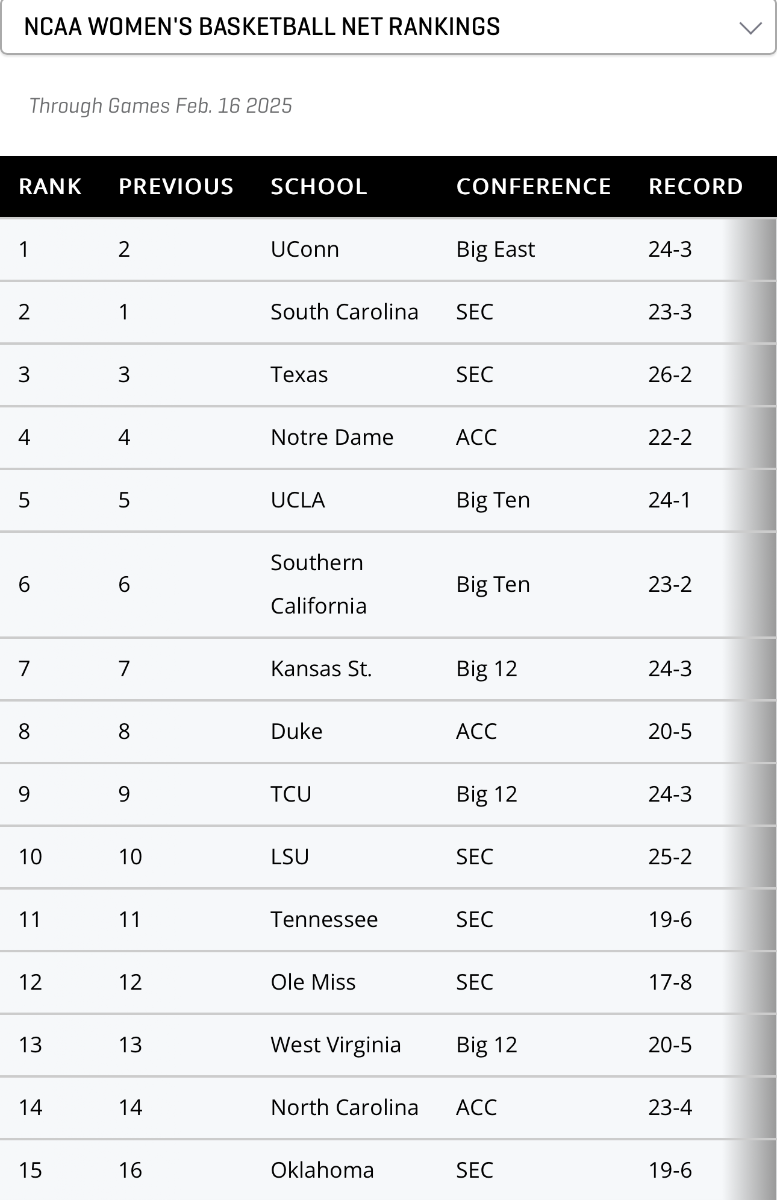777x1200 pixels.
Task: Select the TCU school name
Action: 291,794
